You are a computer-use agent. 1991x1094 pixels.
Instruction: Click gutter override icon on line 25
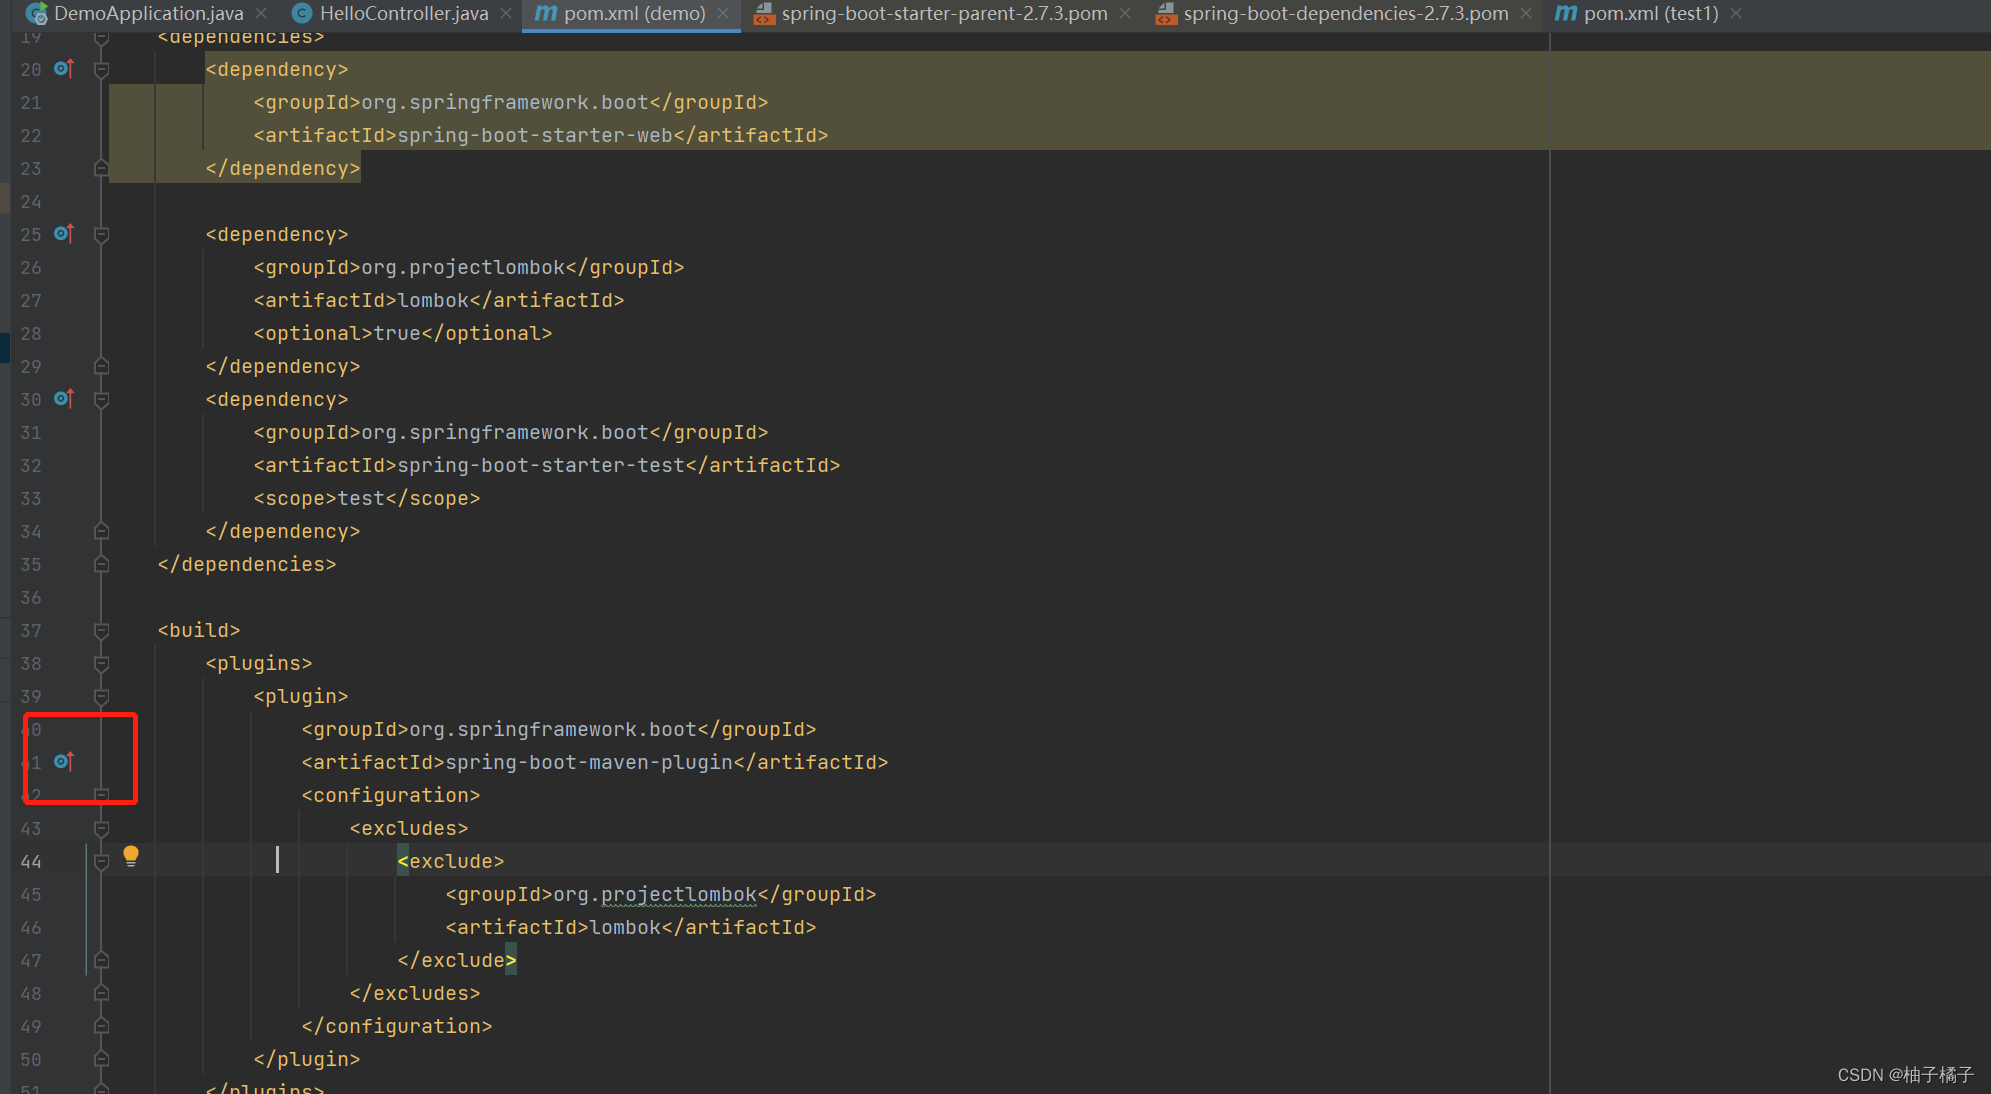point(63,233)
